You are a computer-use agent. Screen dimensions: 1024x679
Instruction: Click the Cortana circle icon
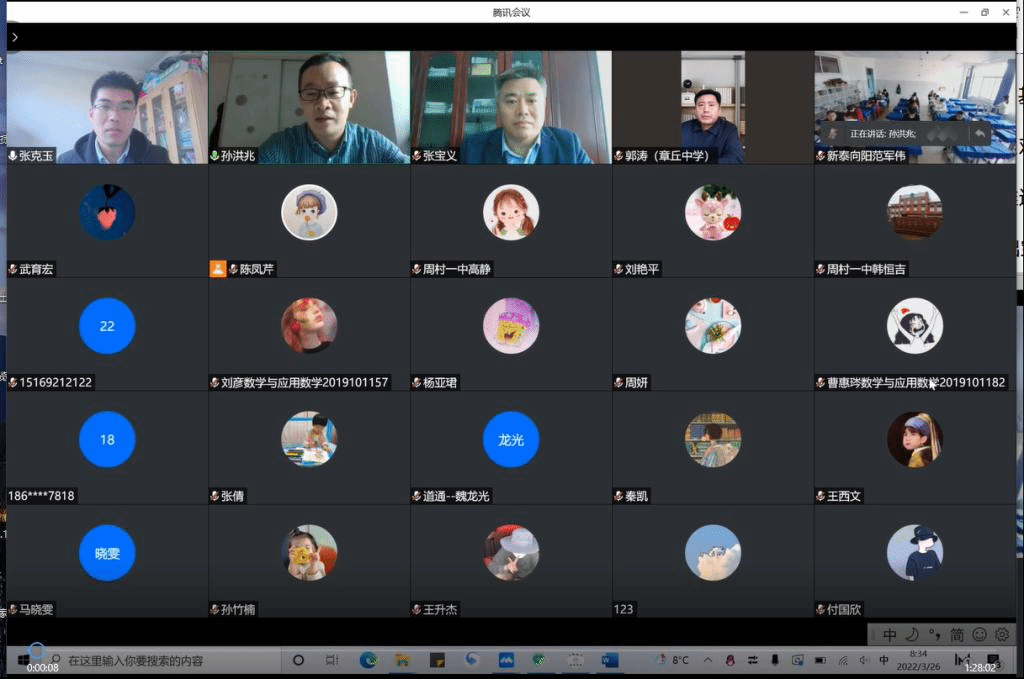point(298,660)
